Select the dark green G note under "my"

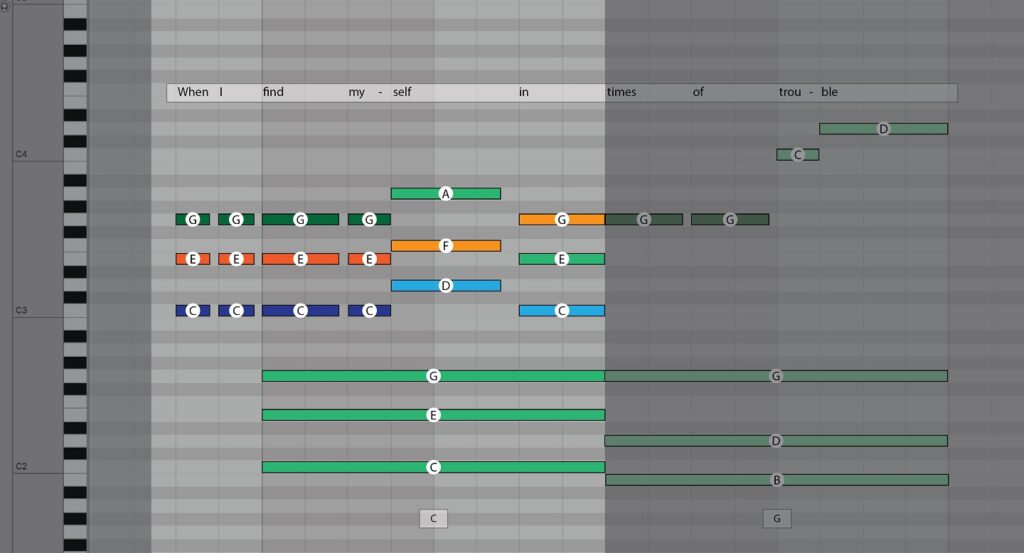(369, 219)
